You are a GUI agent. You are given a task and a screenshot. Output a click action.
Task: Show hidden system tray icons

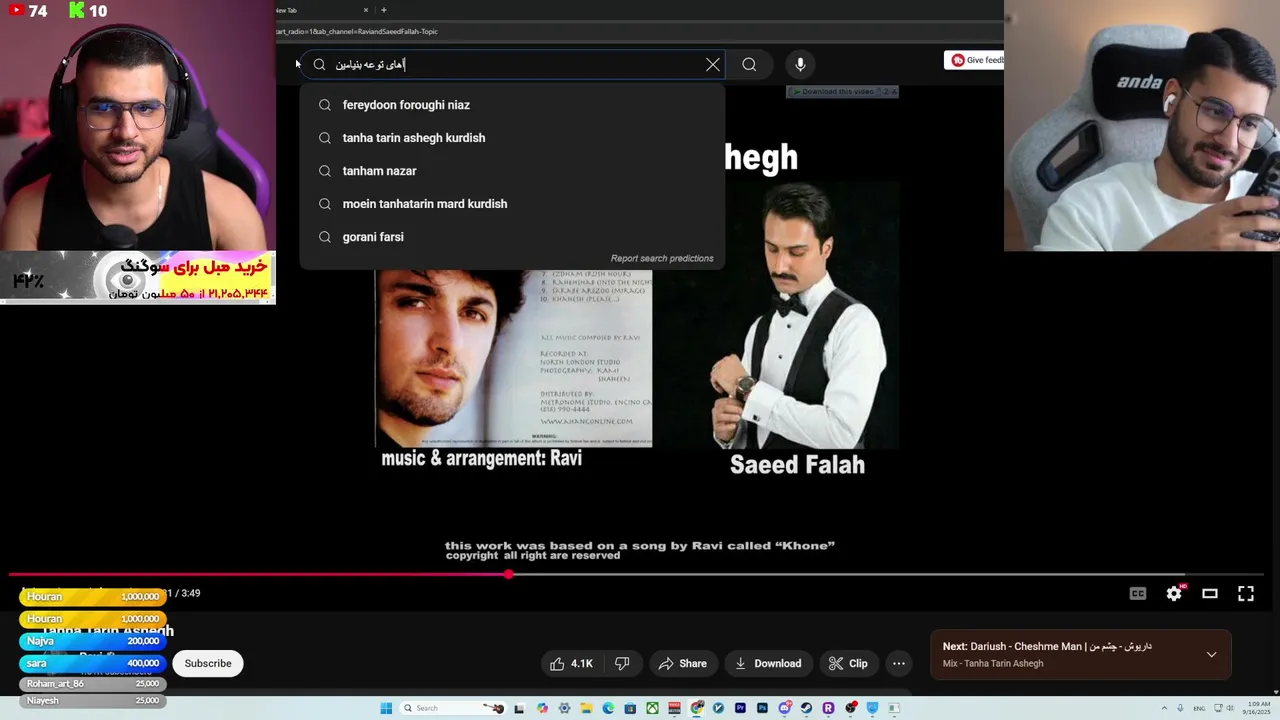pos(1164,708)
